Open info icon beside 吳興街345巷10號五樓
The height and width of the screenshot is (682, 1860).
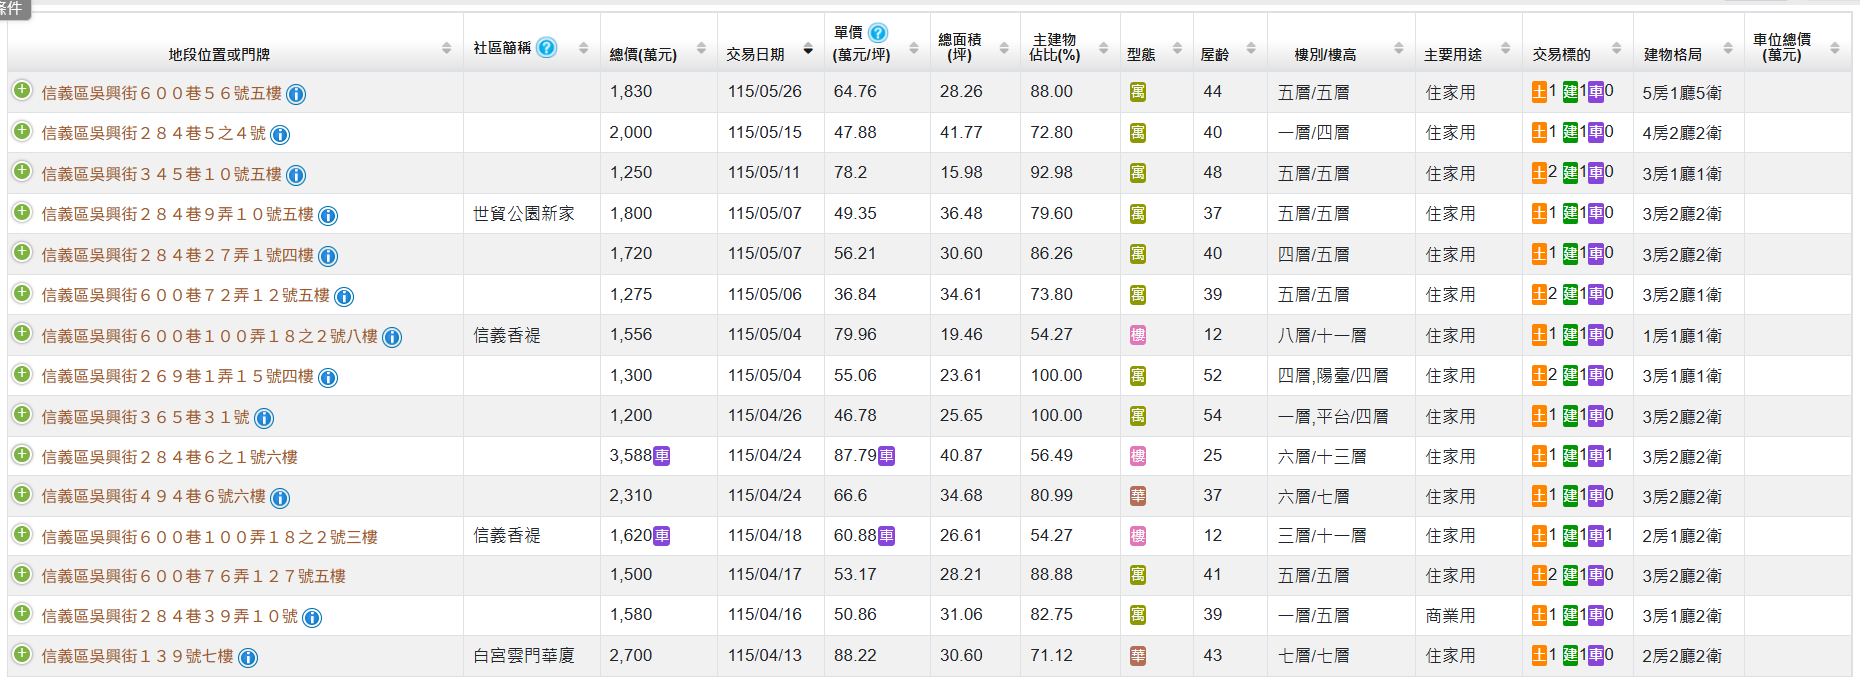[296, 175]
